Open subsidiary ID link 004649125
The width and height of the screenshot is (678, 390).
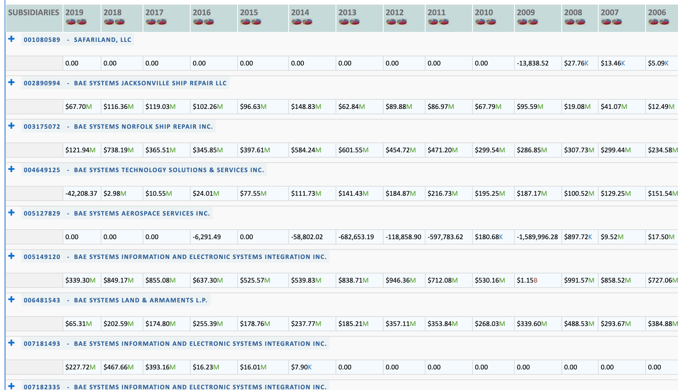[42, 170]
